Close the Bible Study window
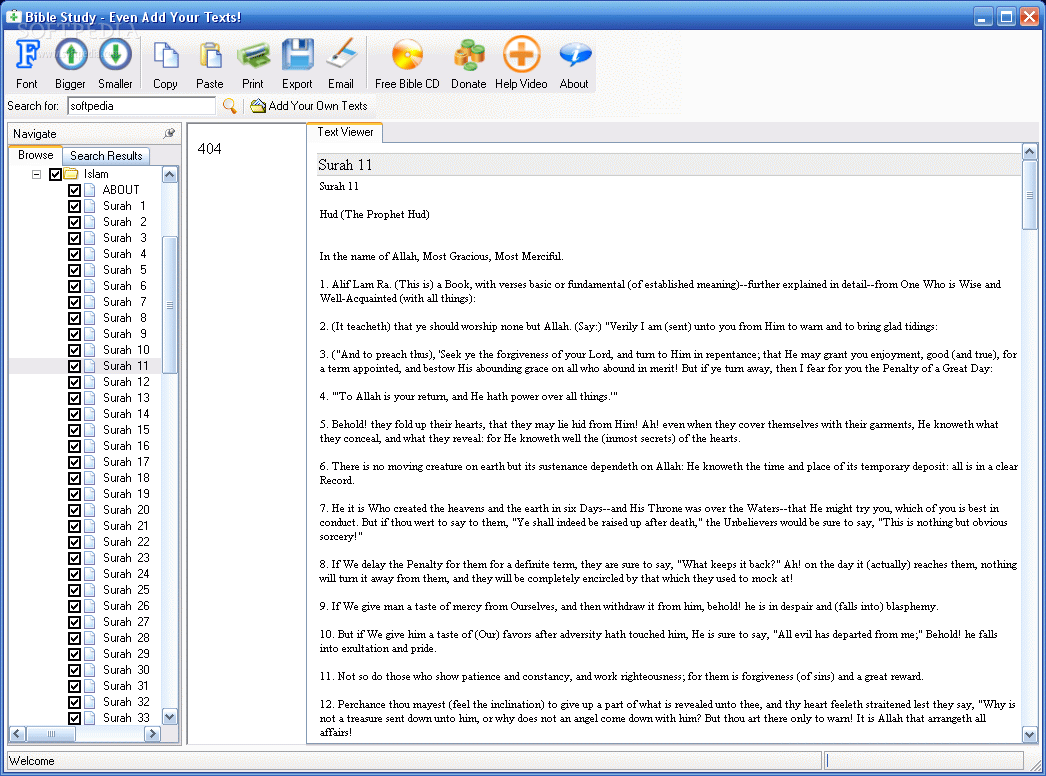The width and height of the screenshot is (1046, 776). pyautogui.click(x=1029, y=17)
